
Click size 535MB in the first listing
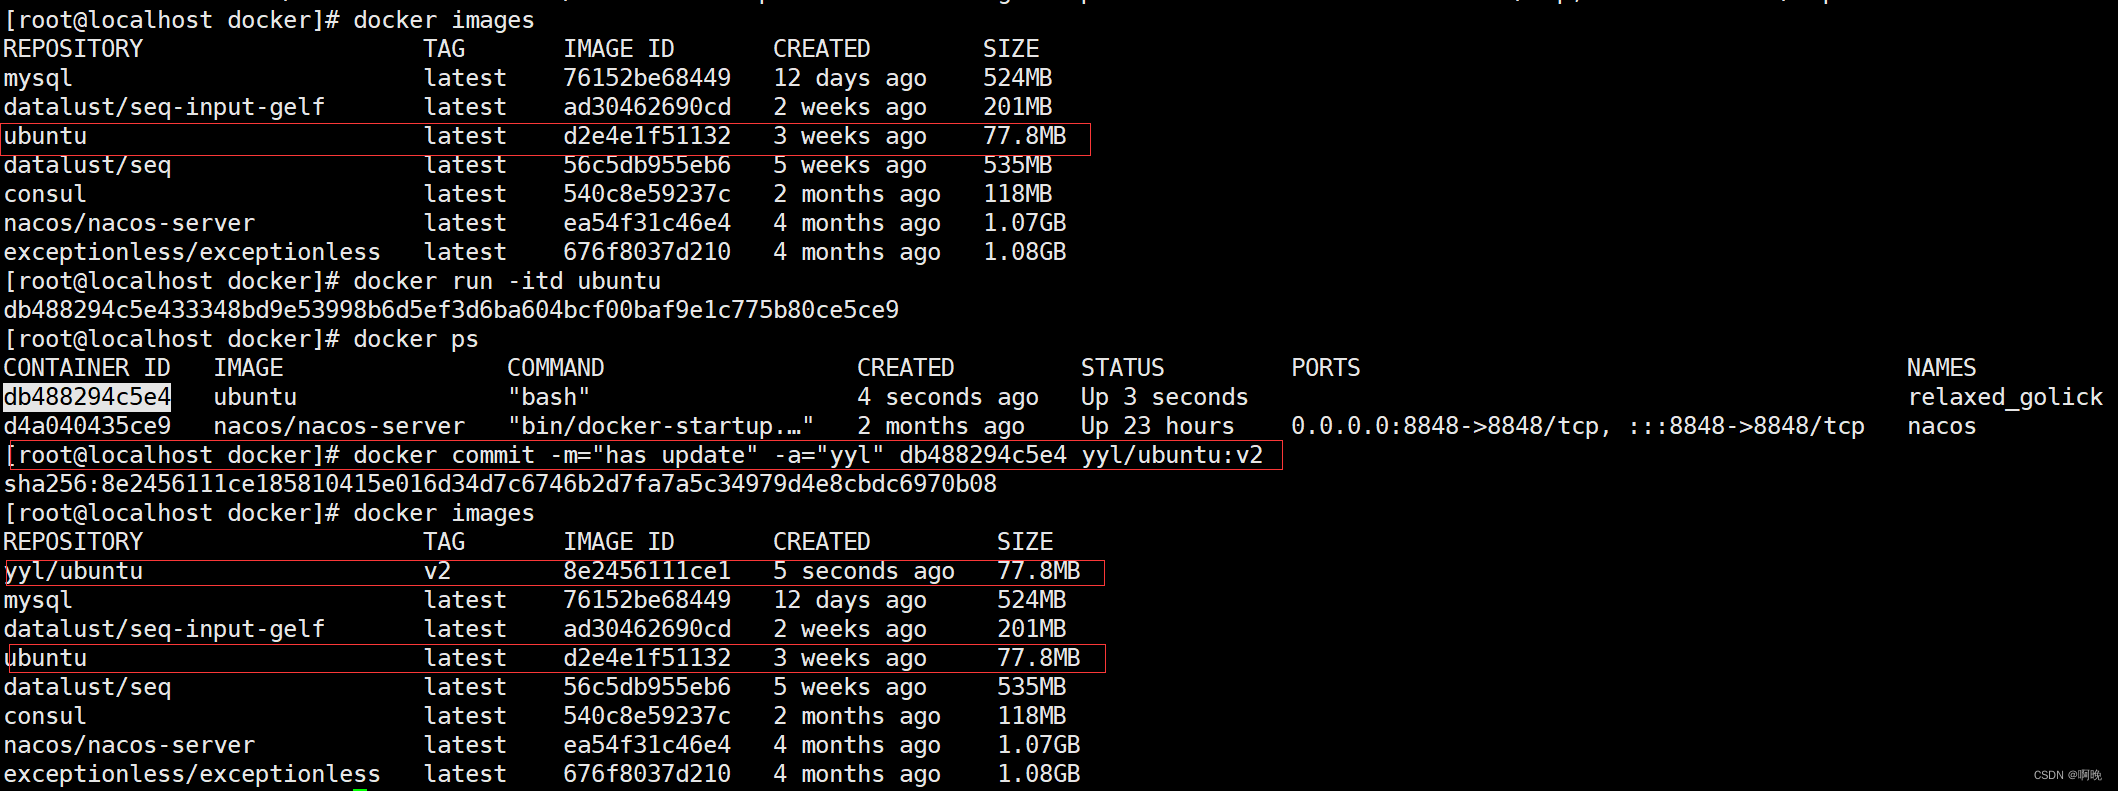pyautogui.click(x=1017, y=165)
